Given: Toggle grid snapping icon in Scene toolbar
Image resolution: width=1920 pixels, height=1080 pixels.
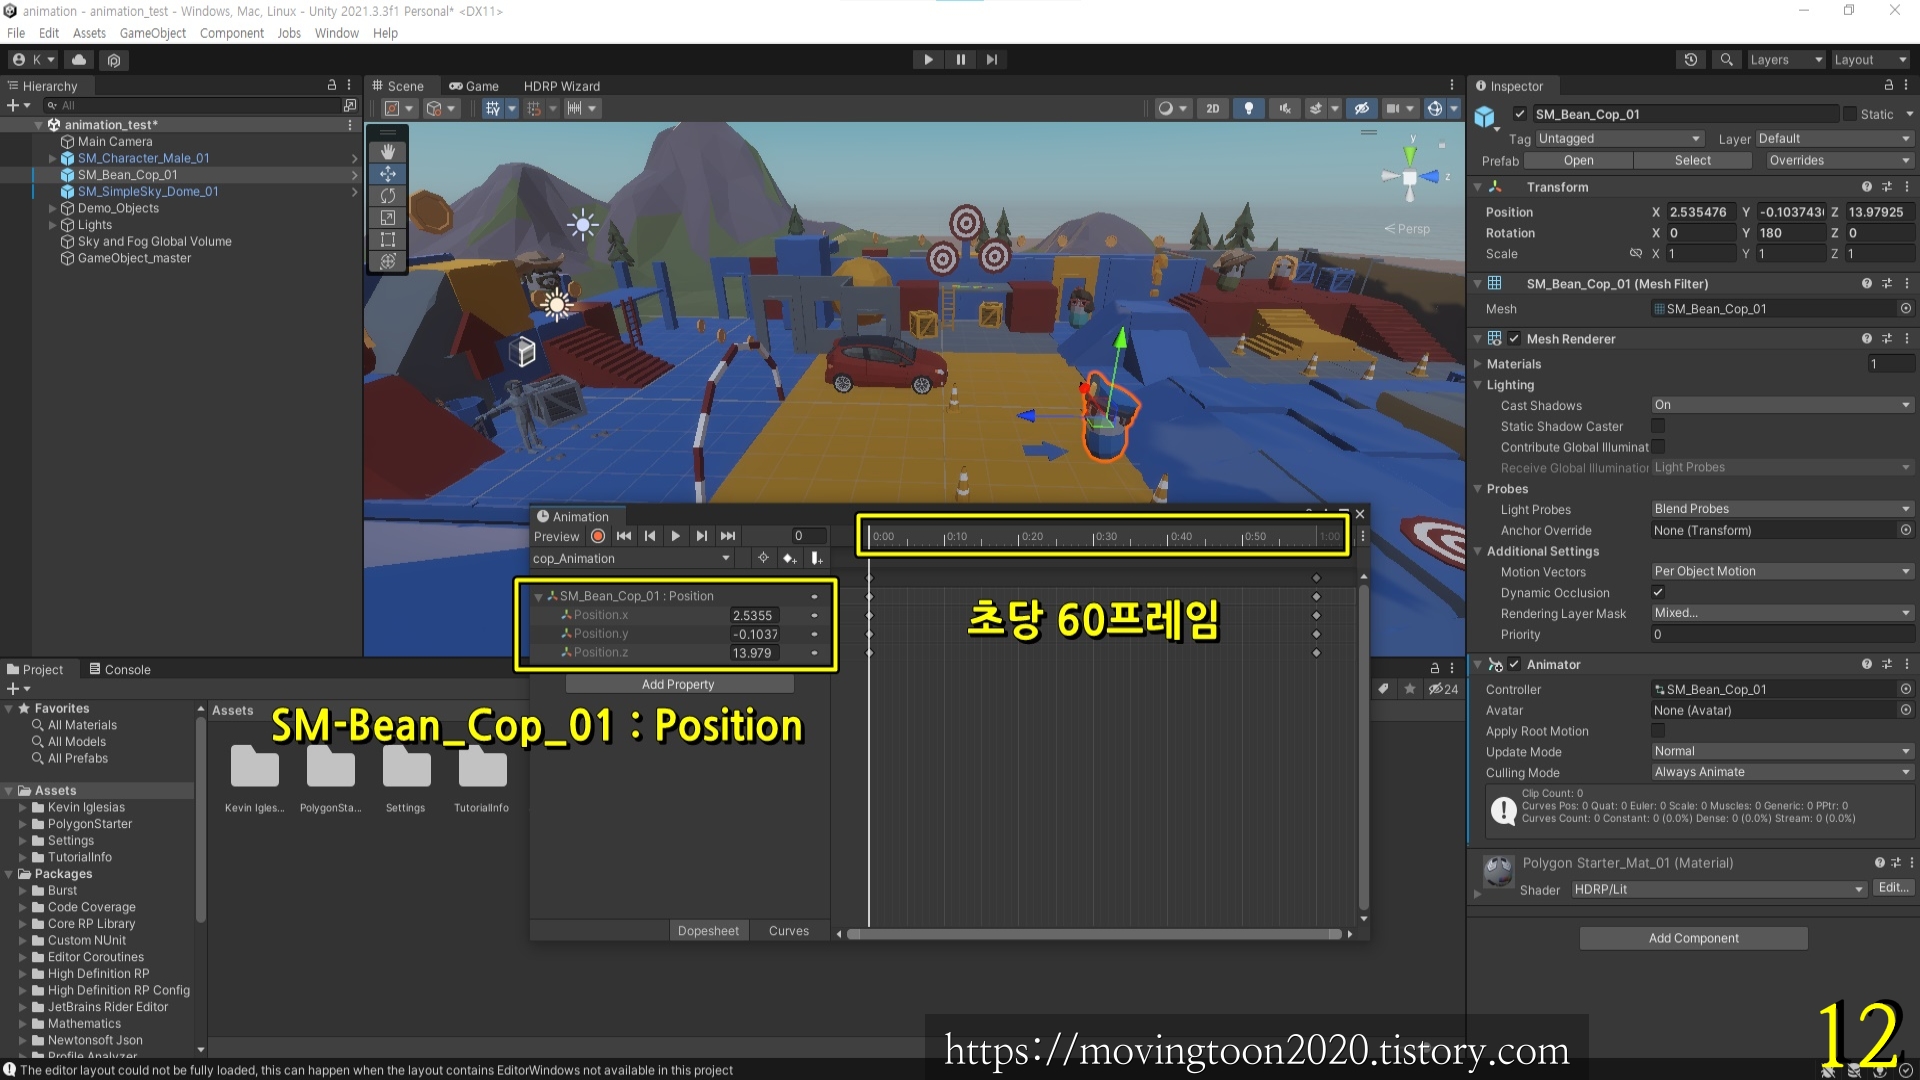Looking at the screenshot, I should 534,109.
